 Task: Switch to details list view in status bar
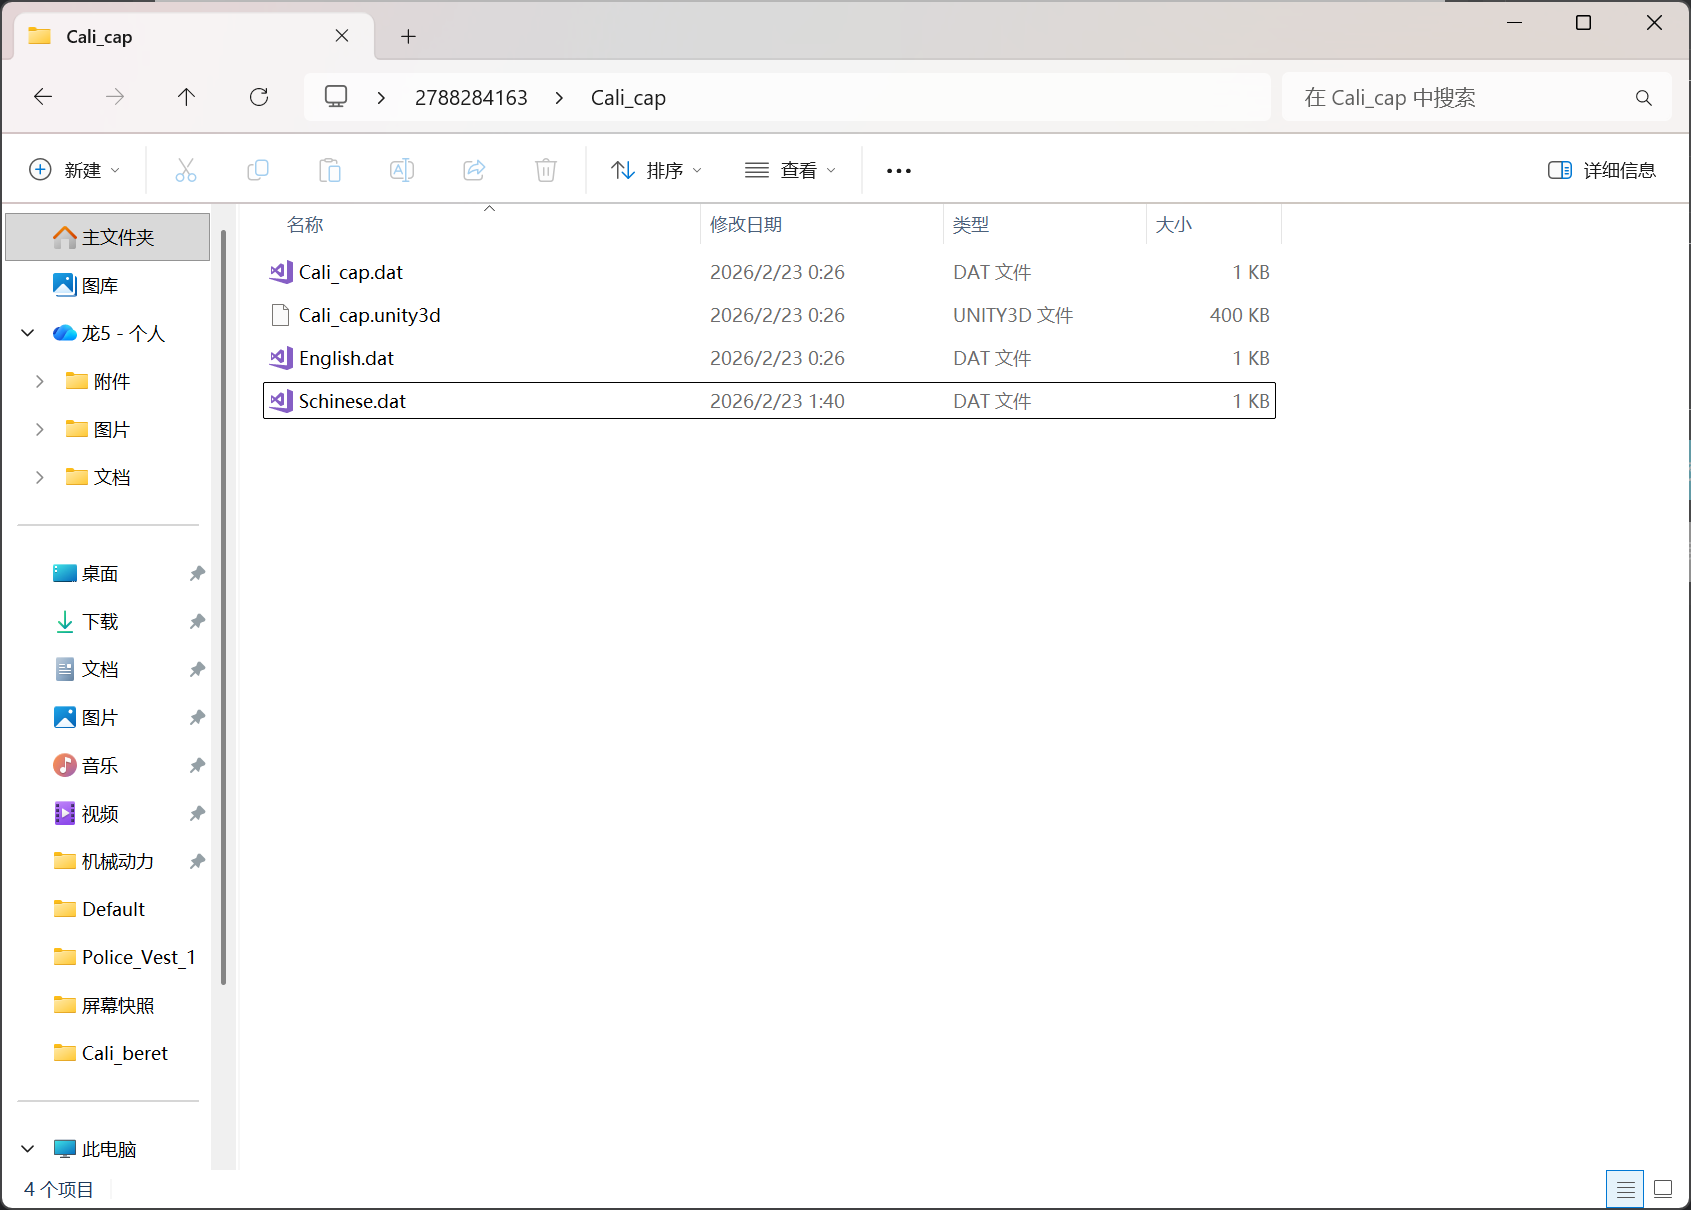pyautogui.click(x=1625, y=1189)
